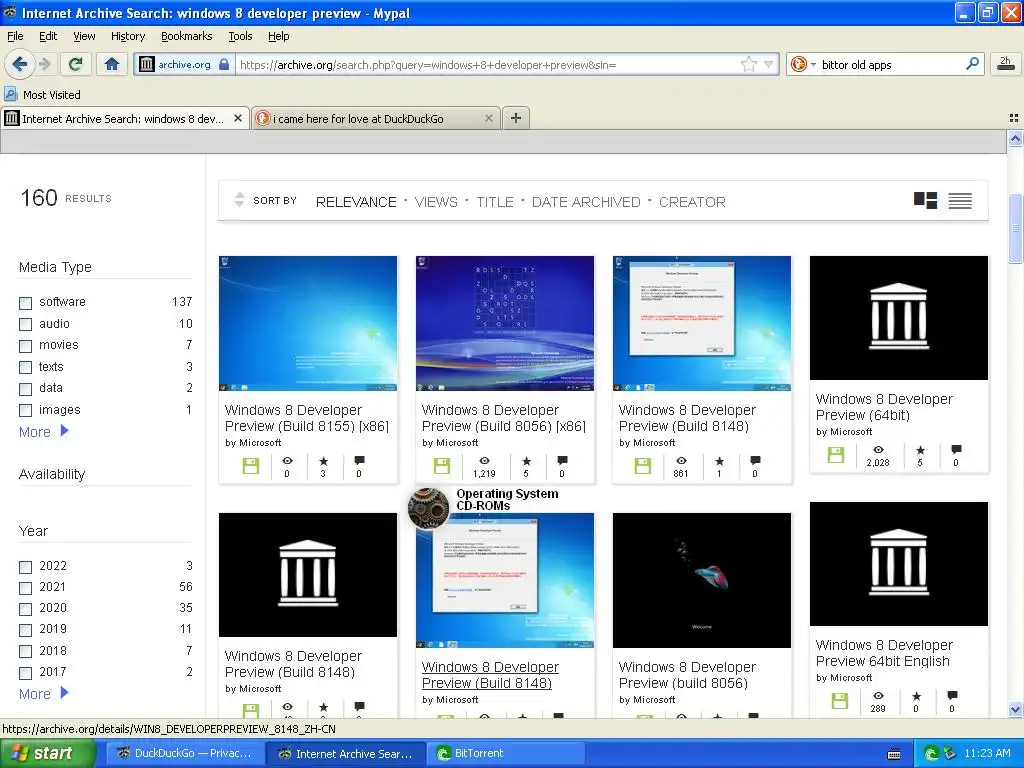Open the History menu
The height and width of the screenshot is (768, 1024).
127,36
